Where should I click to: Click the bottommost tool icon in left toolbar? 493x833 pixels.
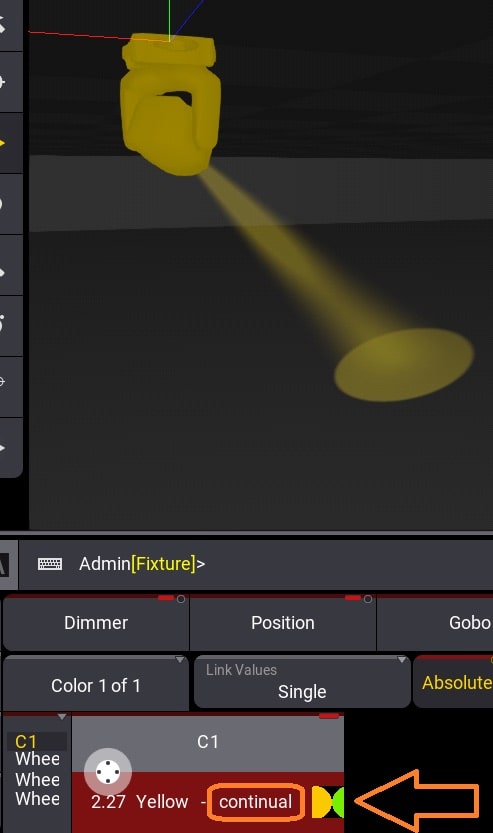4,447
